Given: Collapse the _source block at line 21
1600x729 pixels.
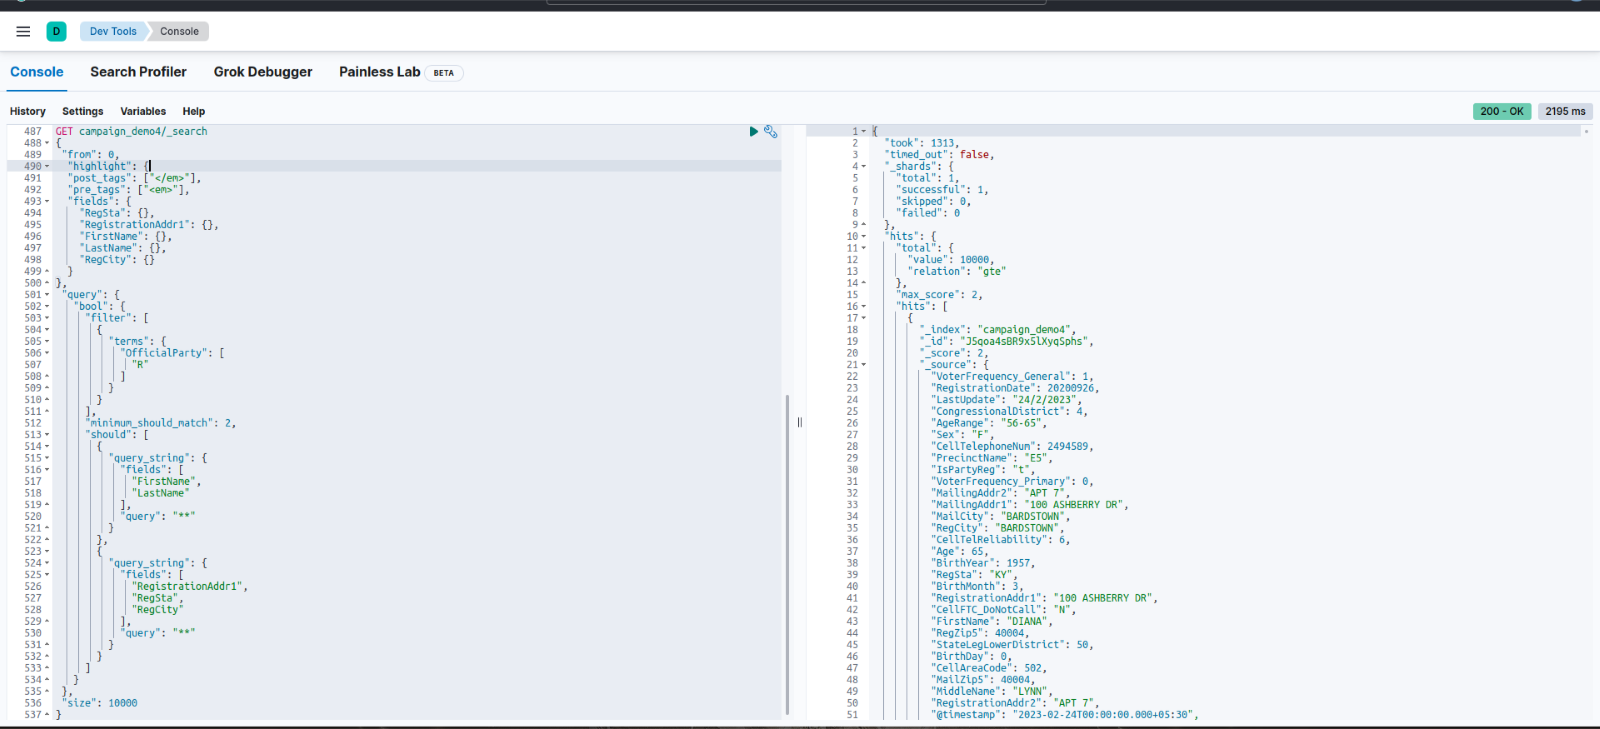Looking at the screenshot, I should (x=864, y=365).
